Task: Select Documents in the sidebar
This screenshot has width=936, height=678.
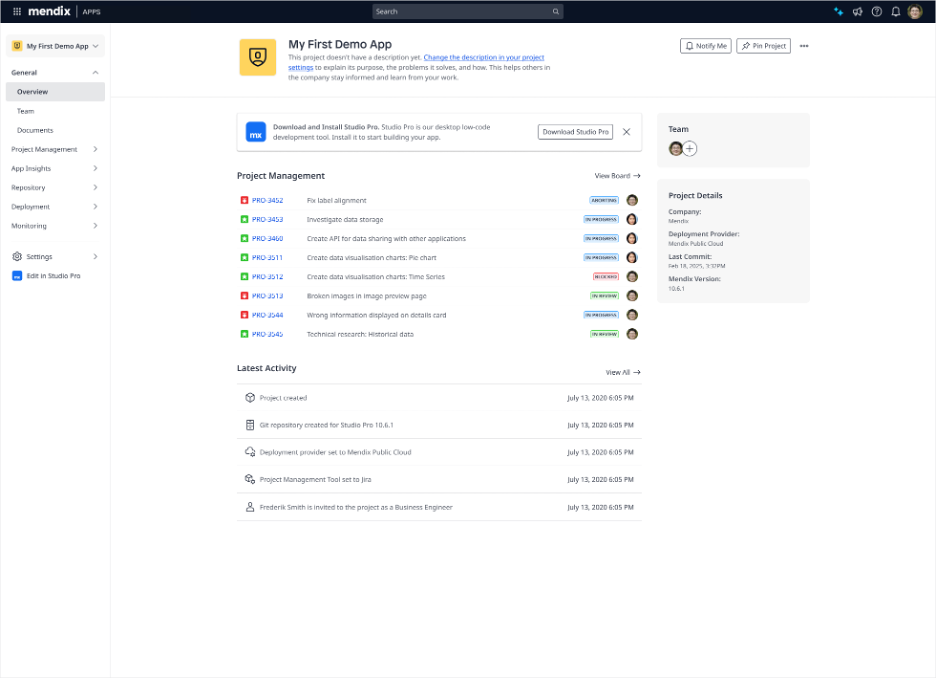Action: [35, 130]
